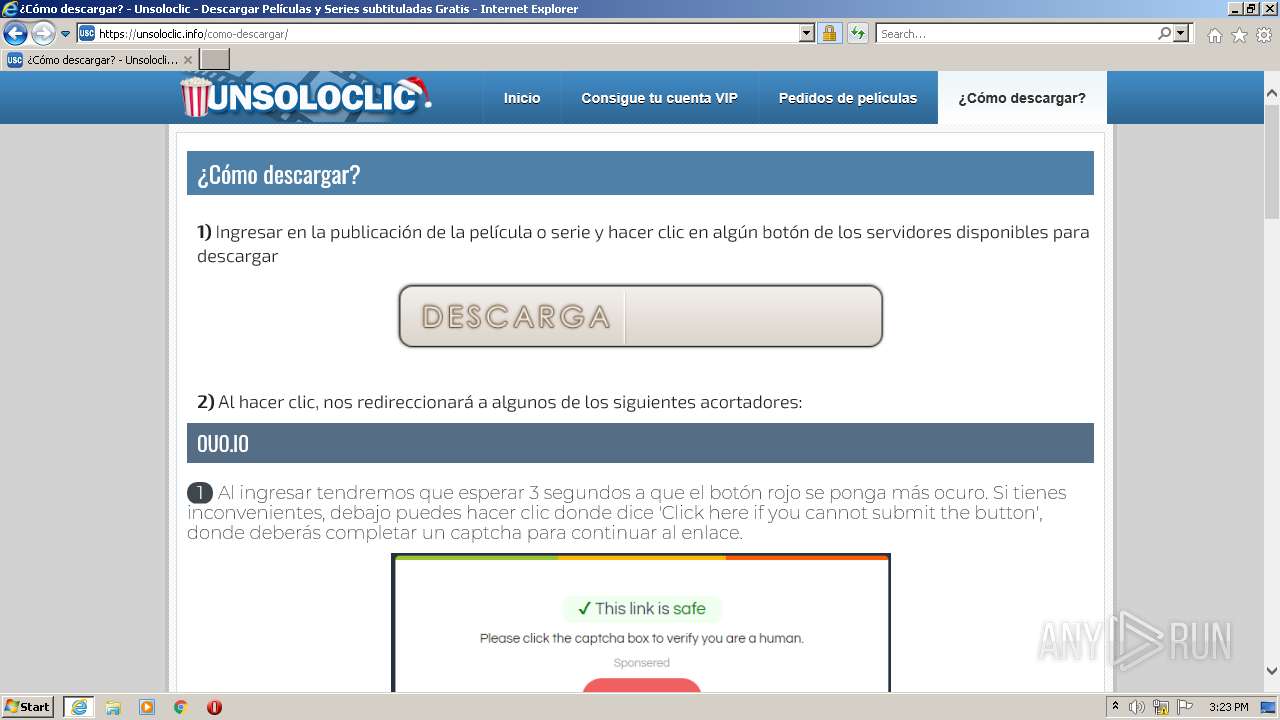
Task: Click the 3:23 PM clock
Action: tap(1228, 707)
